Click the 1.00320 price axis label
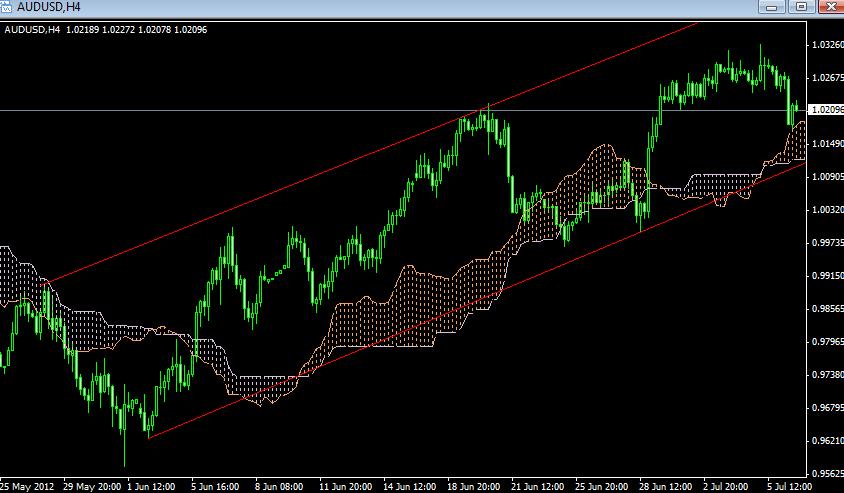 tap(827, 209)
